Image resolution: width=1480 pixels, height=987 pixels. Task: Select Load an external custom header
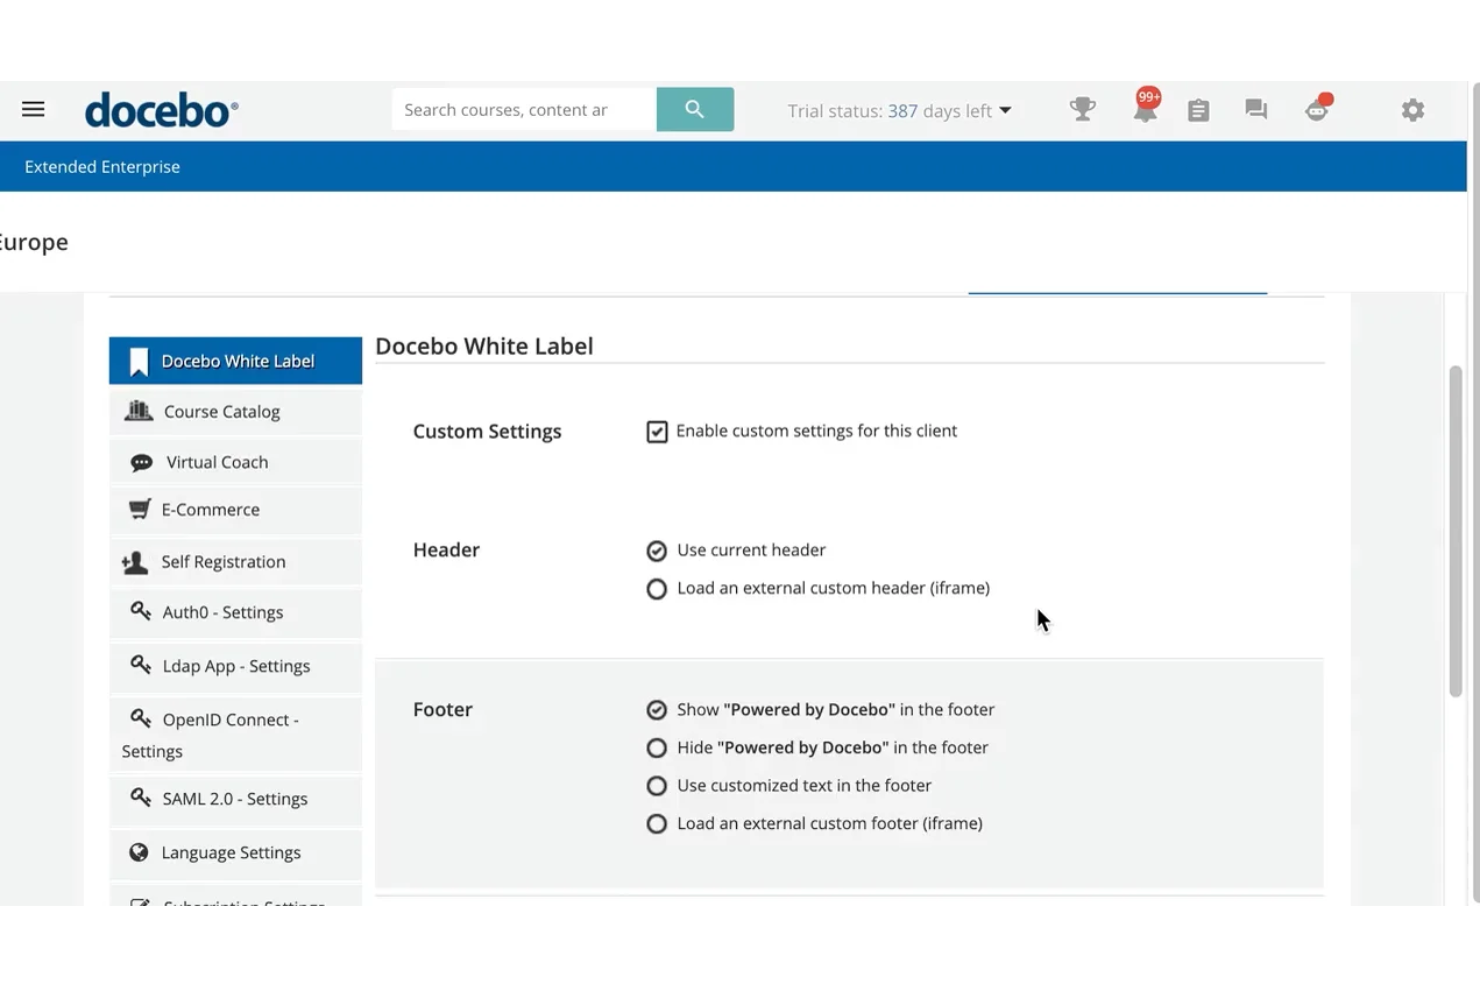coord(656,588)
